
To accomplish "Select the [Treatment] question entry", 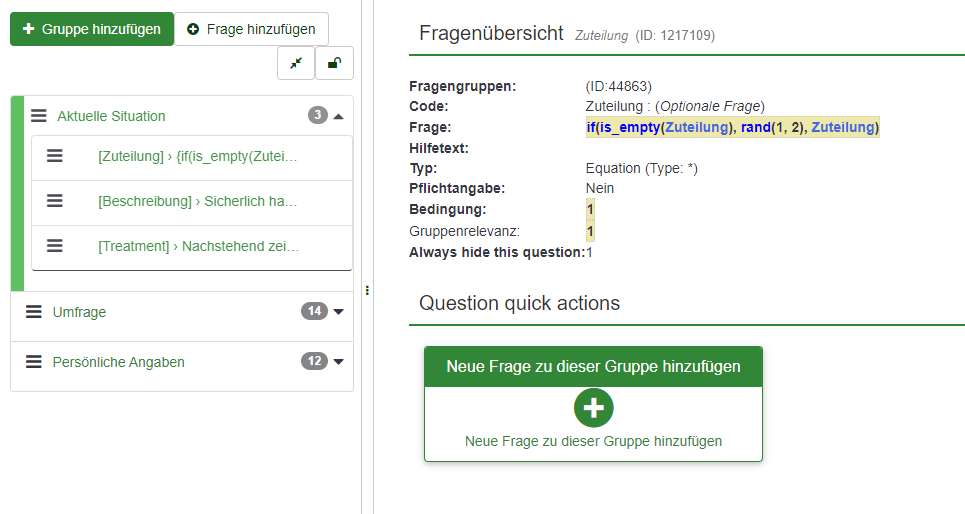I will coord(198,246).
